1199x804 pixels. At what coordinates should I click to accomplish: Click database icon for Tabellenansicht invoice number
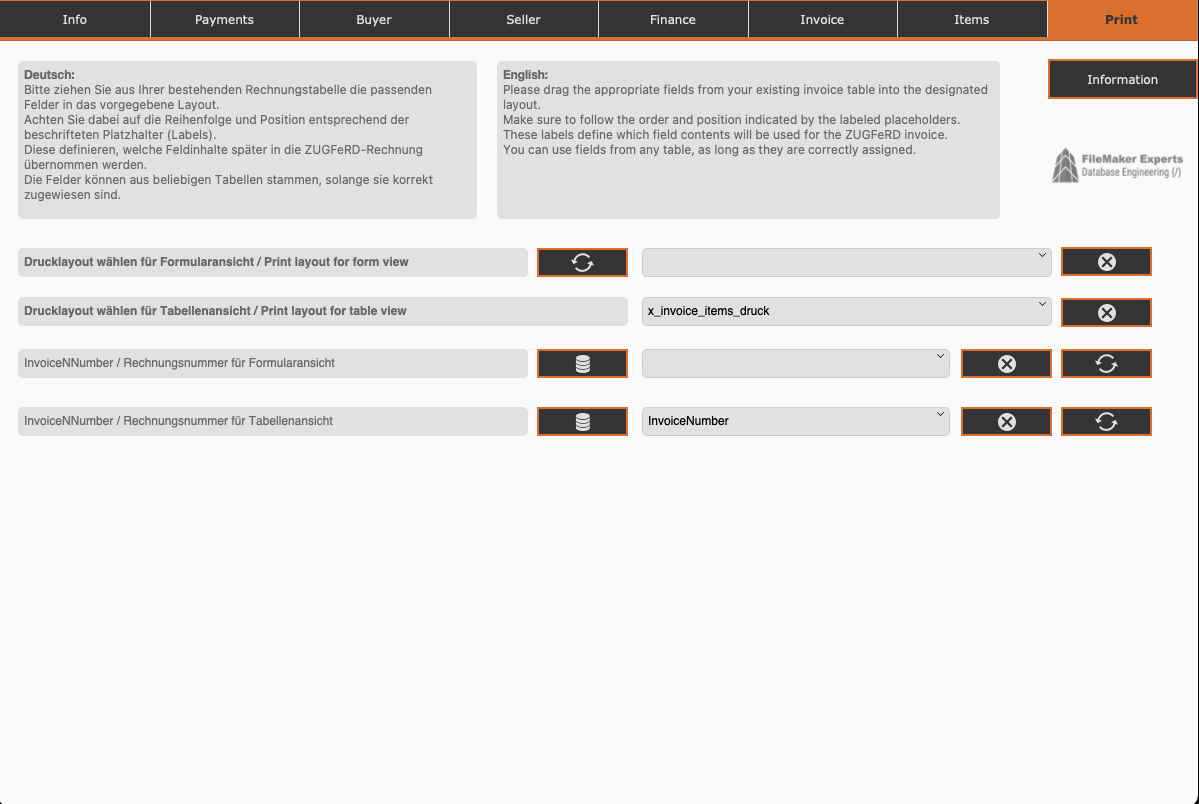coord(582,422)
